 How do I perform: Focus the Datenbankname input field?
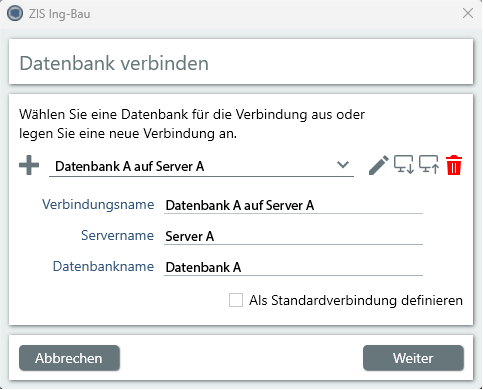[x=293, y=267]
